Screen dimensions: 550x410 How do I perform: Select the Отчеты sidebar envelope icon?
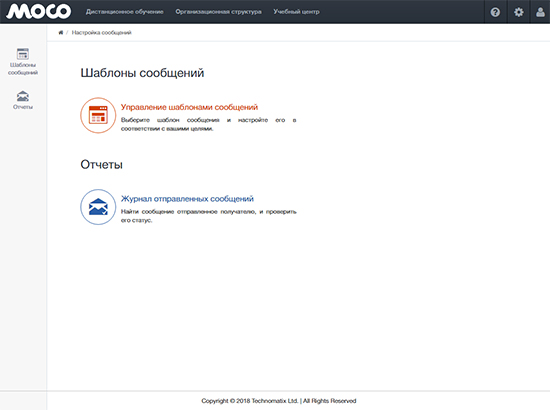click(23, 96)
